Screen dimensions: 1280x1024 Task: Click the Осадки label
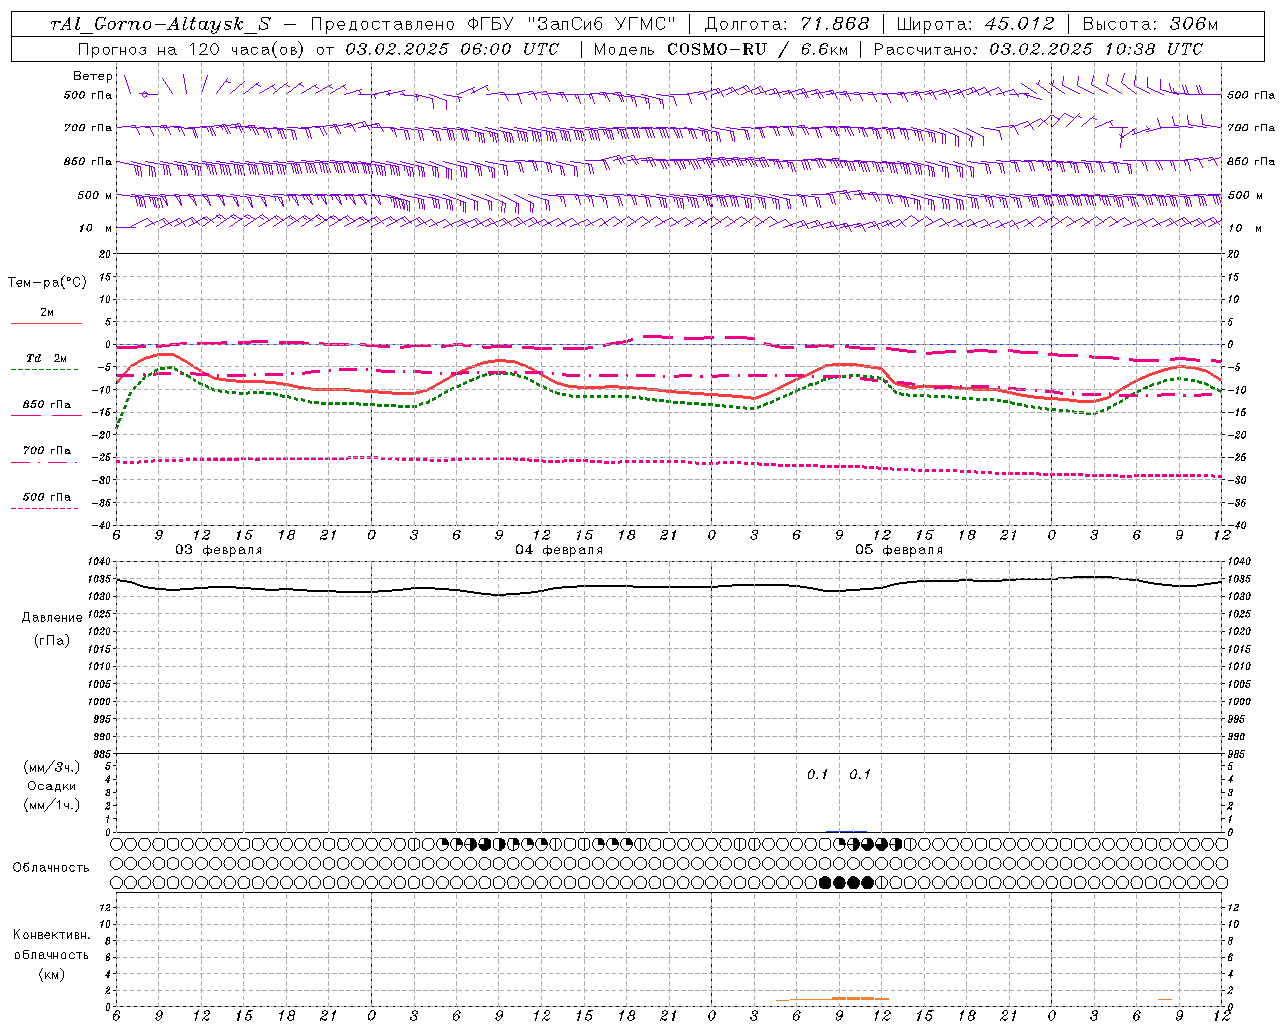point(52,786)
